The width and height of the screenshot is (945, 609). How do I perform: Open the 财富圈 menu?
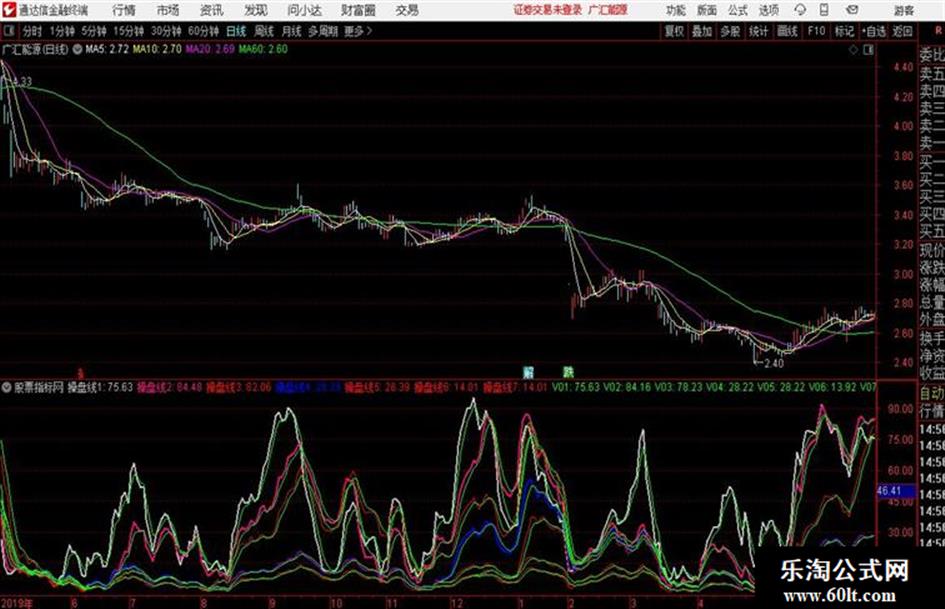(358, 10)
